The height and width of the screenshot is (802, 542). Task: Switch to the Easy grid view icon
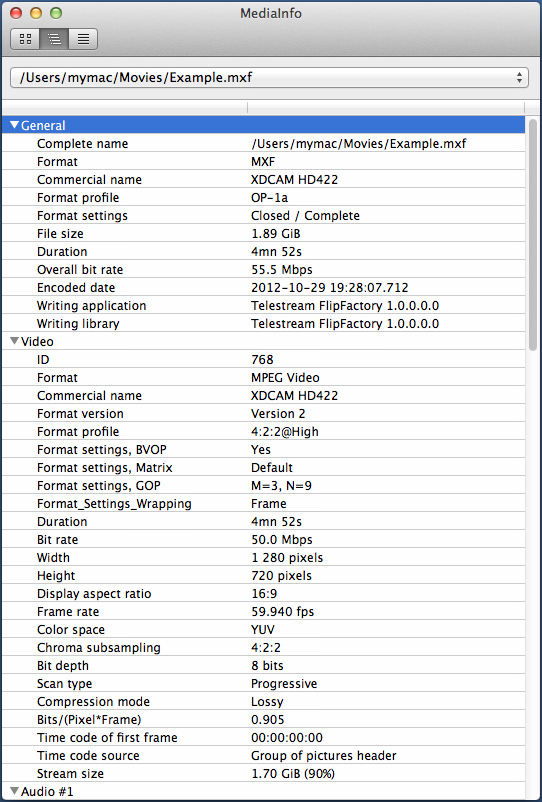click(25, 39)
